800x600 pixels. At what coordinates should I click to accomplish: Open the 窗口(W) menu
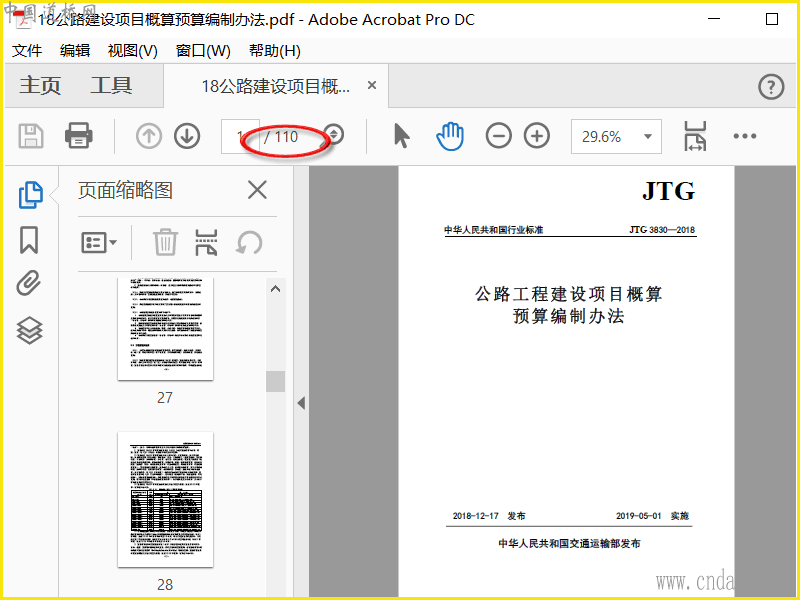[203, 51]
